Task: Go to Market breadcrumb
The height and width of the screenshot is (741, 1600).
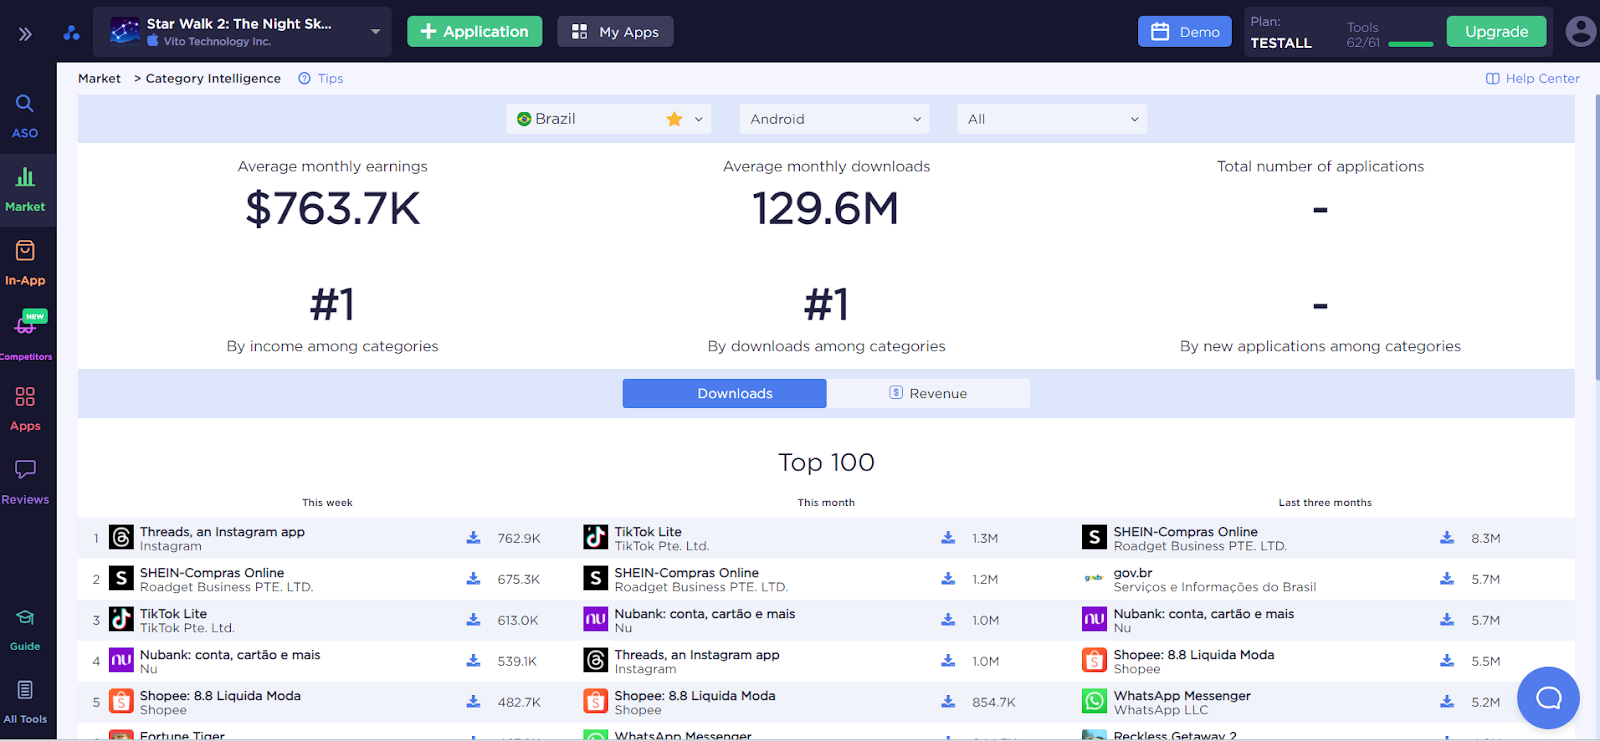Action: click(99, 79)
